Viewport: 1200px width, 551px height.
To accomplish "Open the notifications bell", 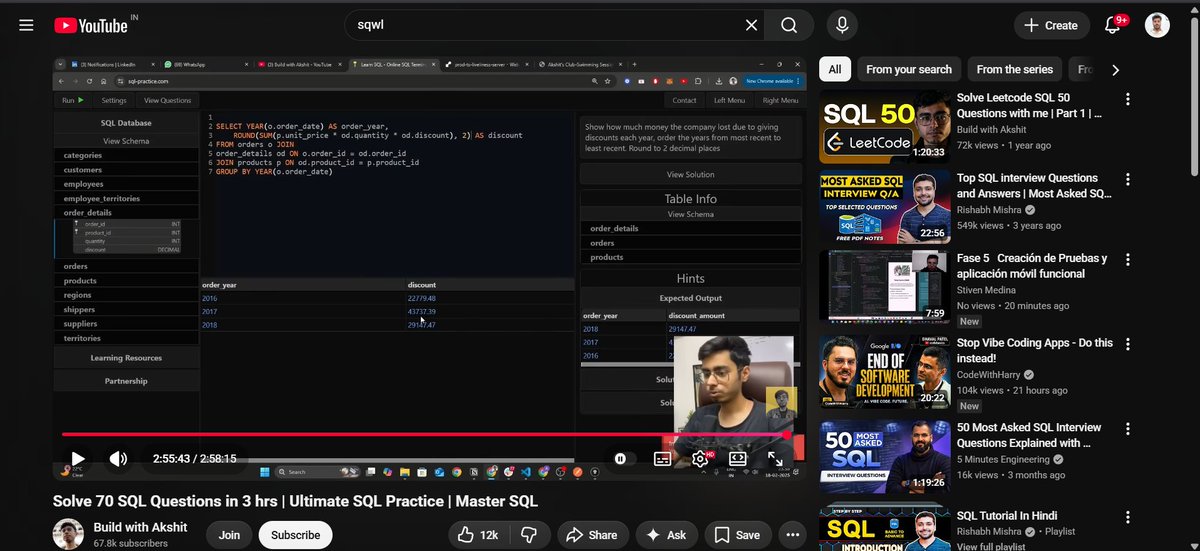I will (1114, 25).
